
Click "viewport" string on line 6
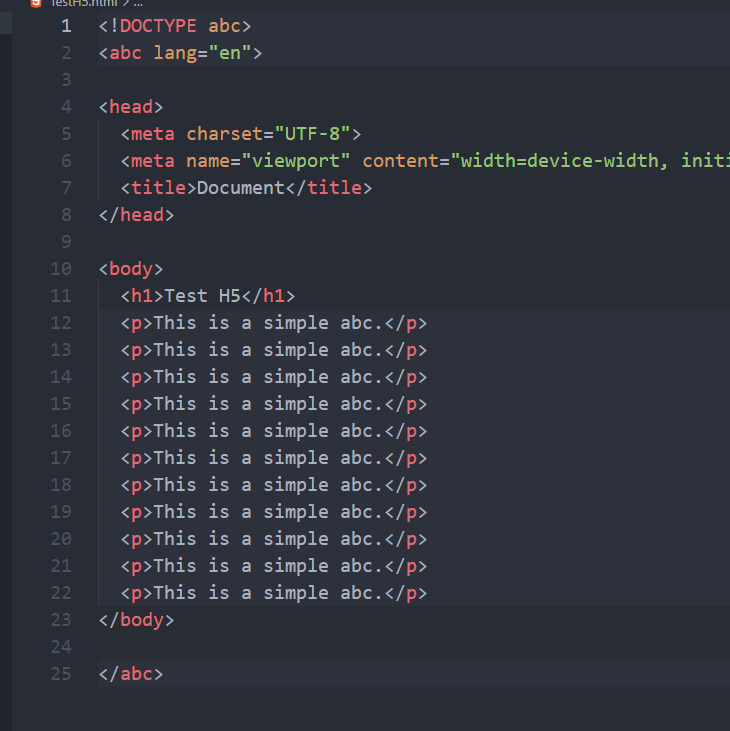click(x=296, y=161)
